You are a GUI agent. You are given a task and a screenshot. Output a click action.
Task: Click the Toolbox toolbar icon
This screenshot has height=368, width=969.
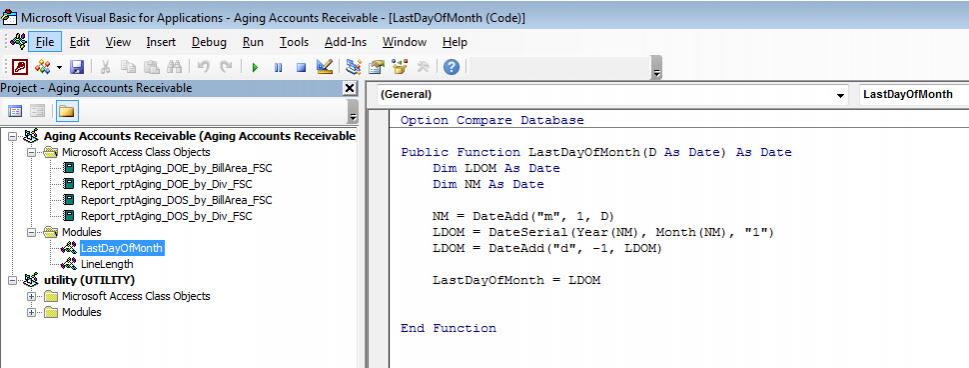[423, 67]
